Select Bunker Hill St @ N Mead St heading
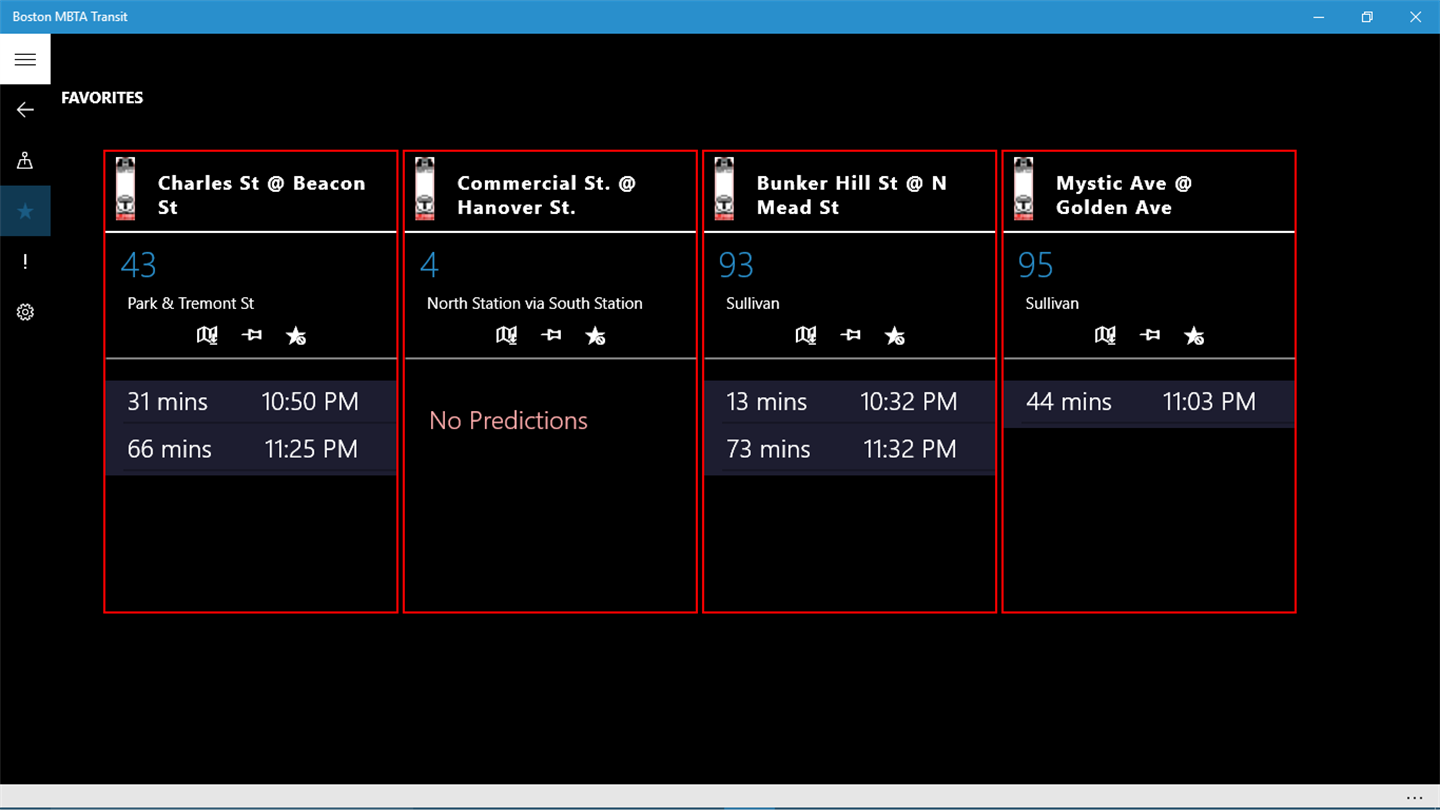This screenshot has width=1440, height=810. [852, 195]
